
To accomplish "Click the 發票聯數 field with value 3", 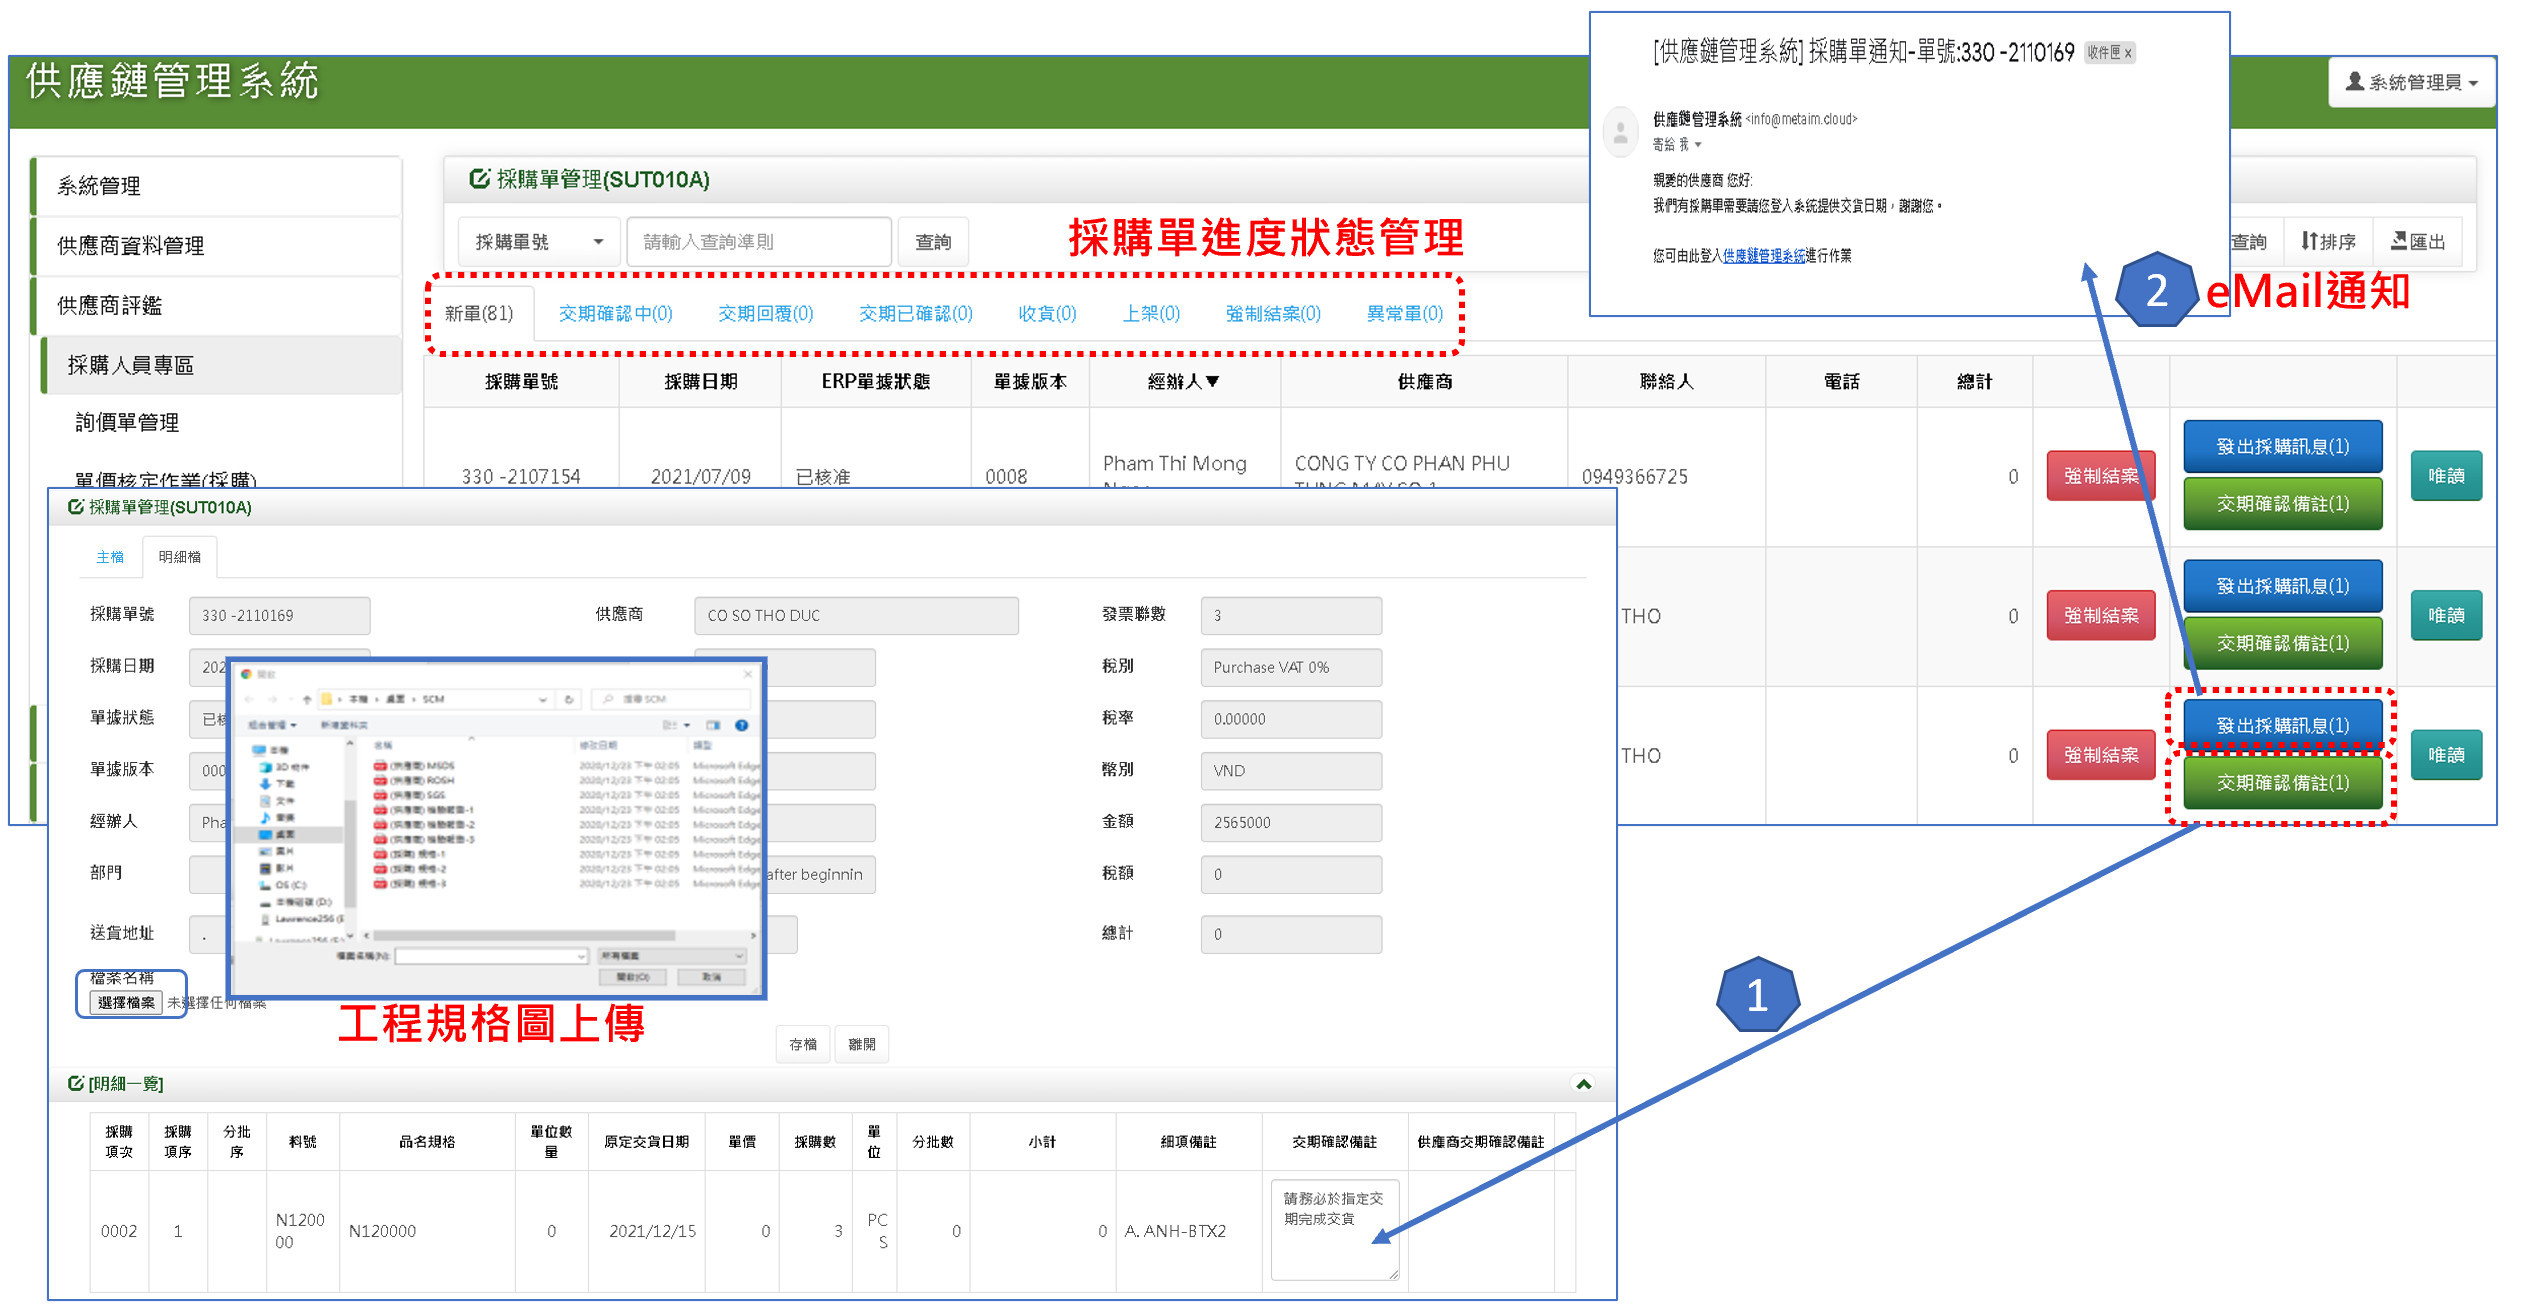I will click(1291, 616).
